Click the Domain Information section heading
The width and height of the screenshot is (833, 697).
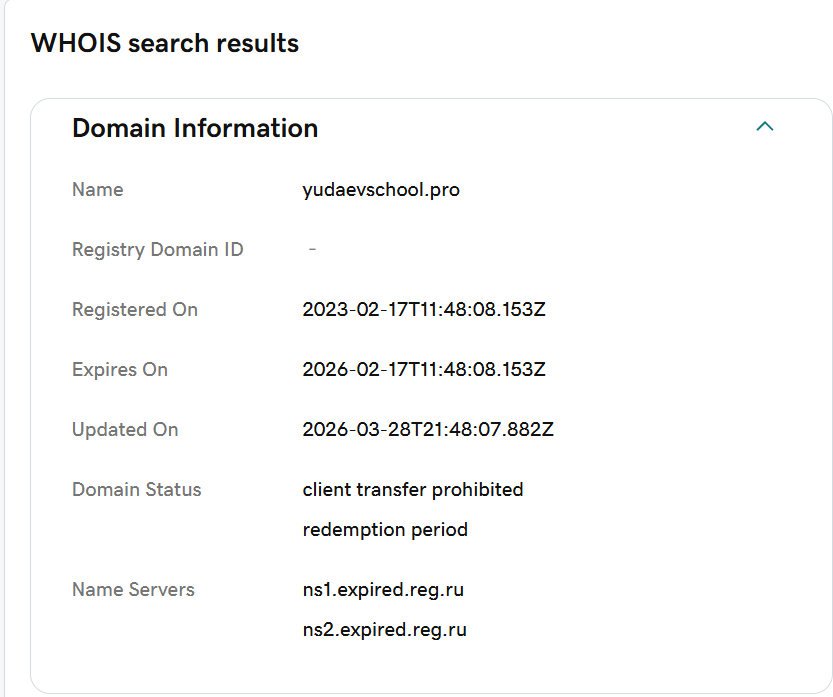[195, 128]
